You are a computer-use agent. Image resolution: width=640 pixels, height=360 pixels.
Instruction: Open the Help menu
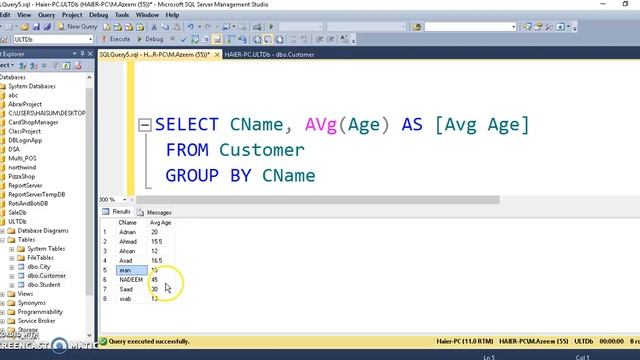tap(172, 15)
